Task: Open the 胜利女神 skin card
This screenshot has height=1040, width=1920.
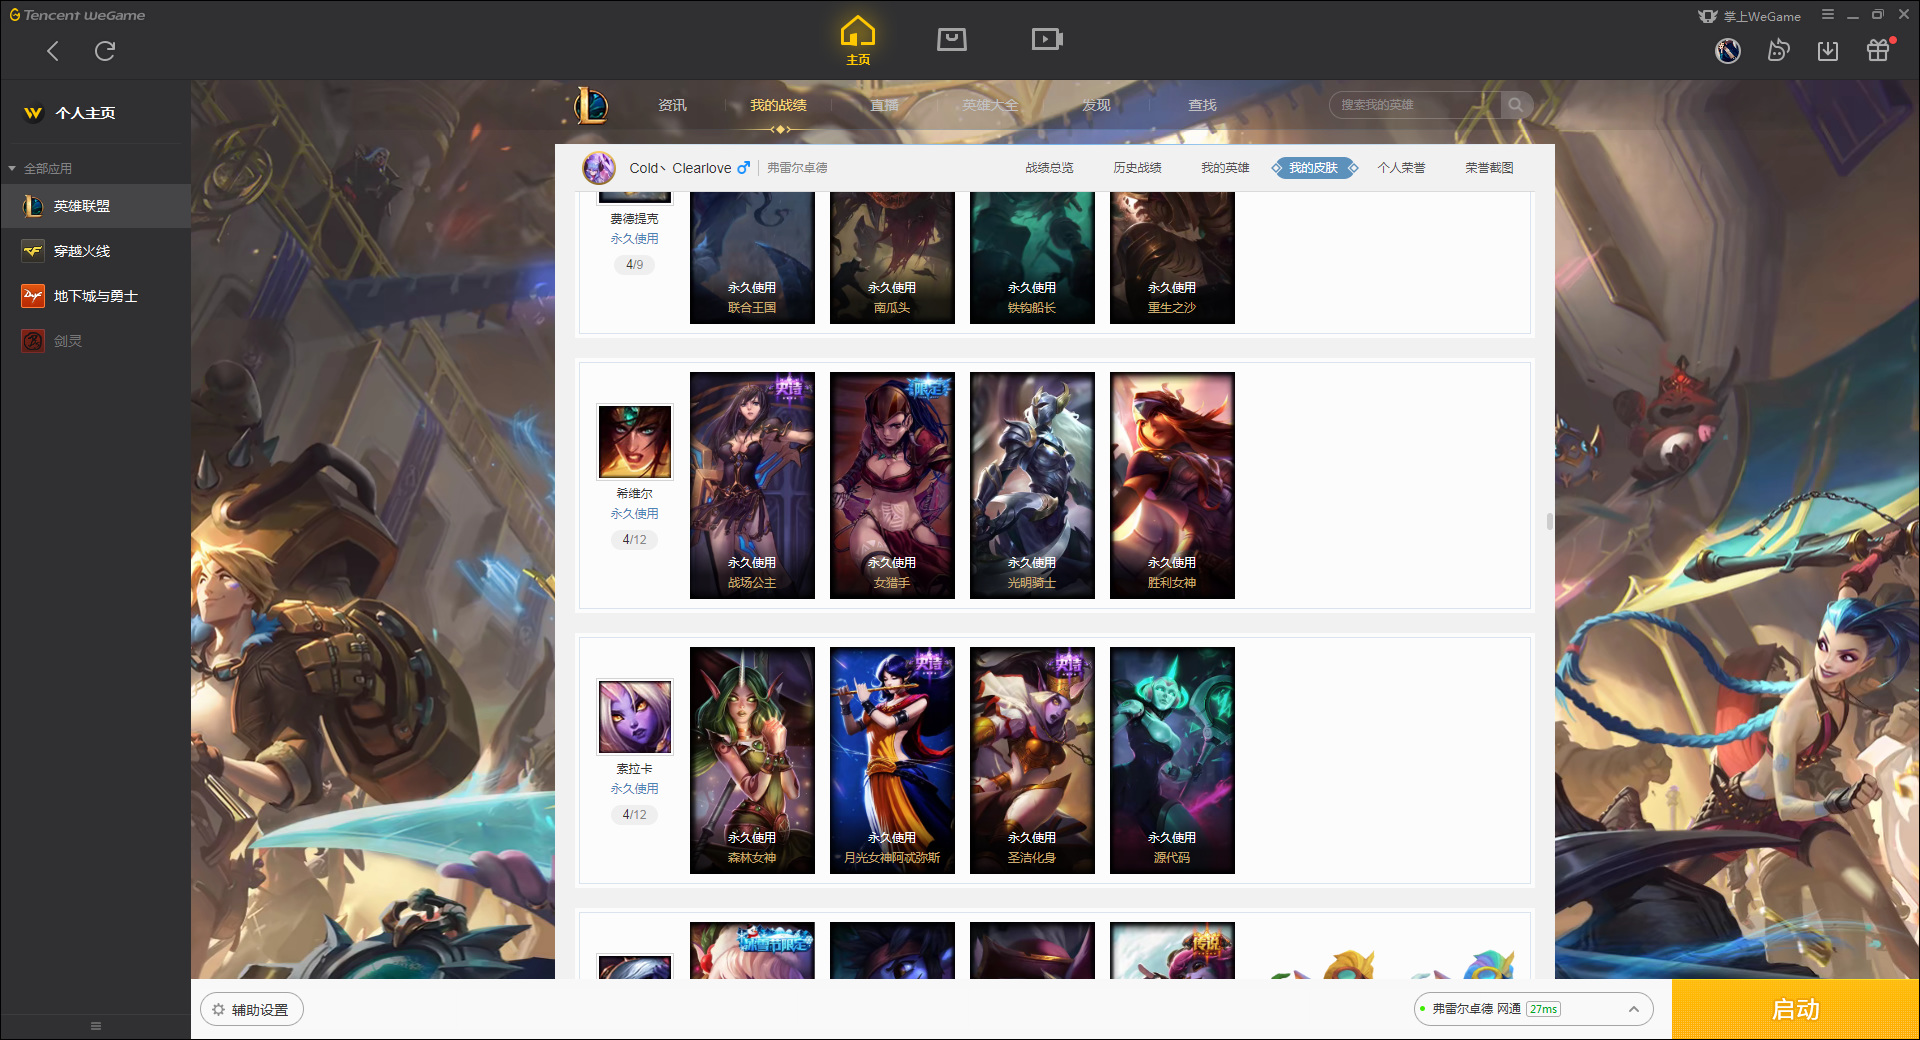Action: pyautogui.click(x=1172, y=485)
